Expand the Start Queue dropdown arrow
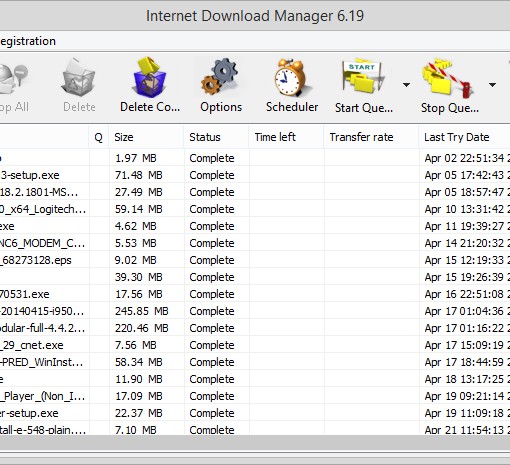The width and height of the screenshot is (510, 465). pyautogui.click(x=406, y=85)
